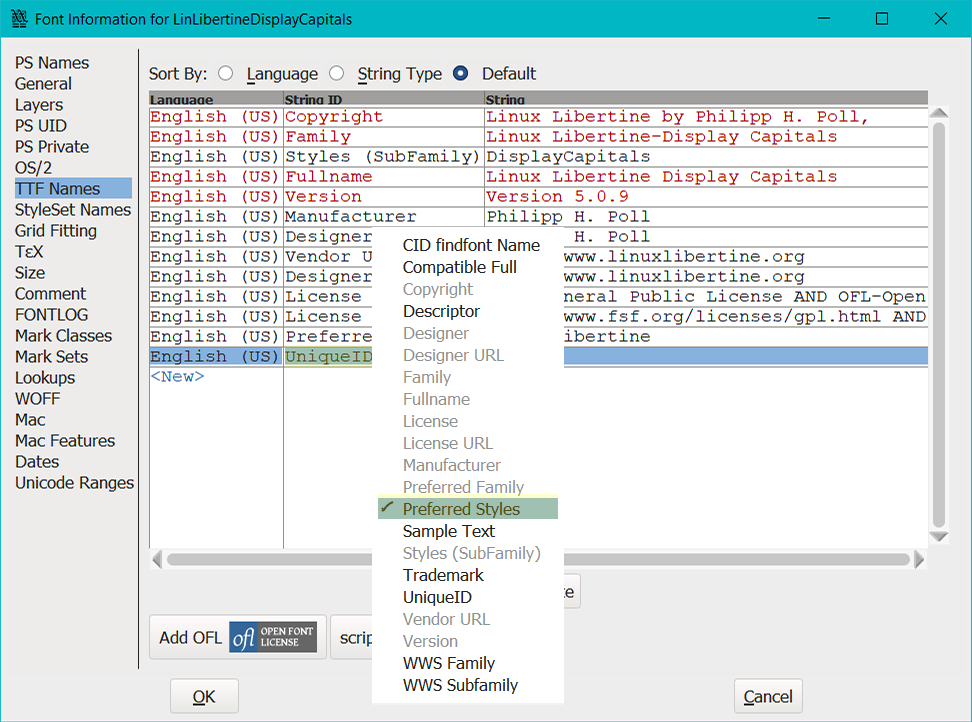The width and height of the screenshot is (972, 722).
Task: Open the Mac section
Action: 30,420
